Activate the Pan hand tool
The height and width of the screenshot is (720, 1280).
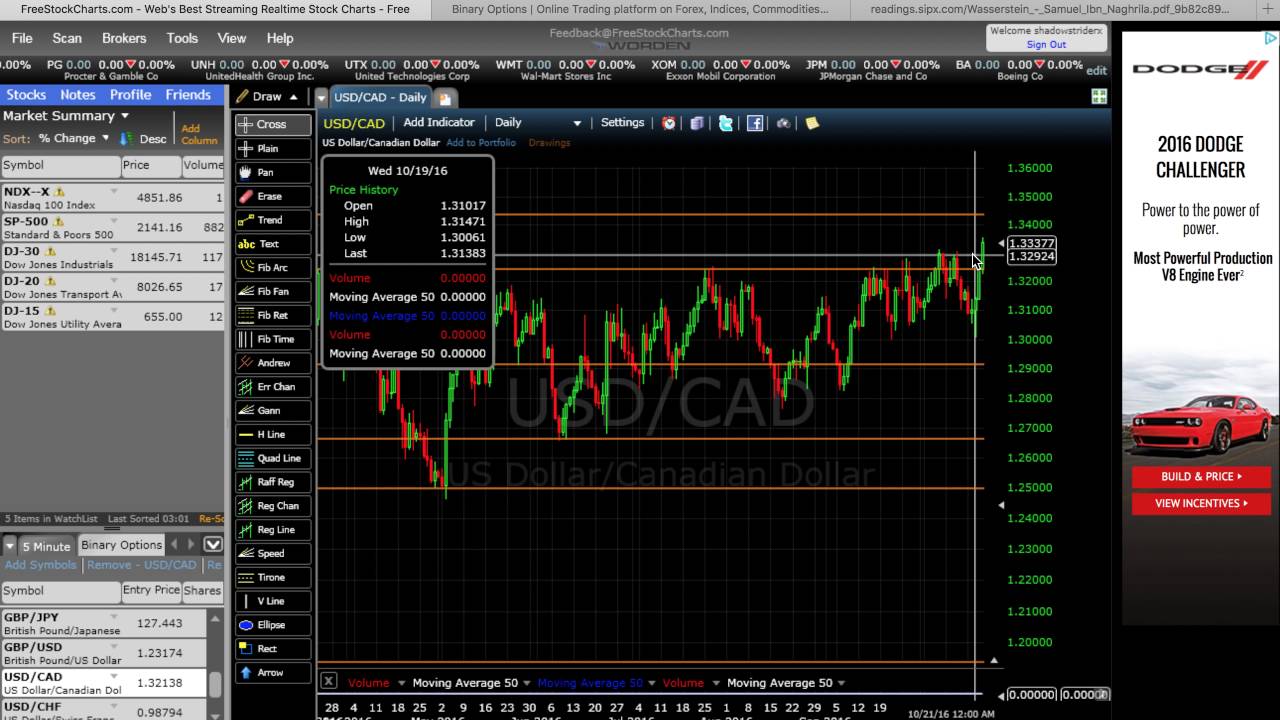tap(273, 172)
